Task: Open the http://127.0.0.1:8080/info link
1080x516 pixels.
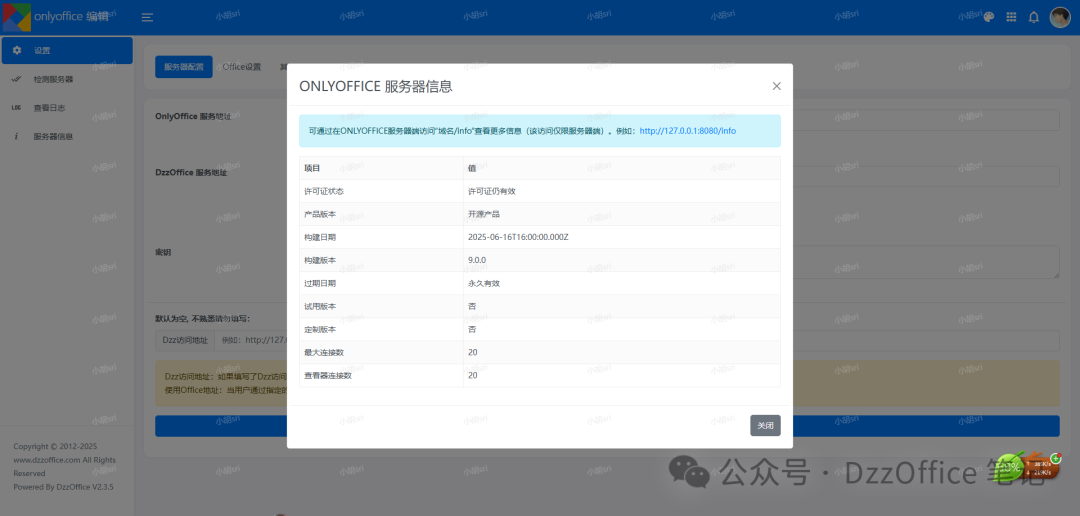Action: point(687,130)
